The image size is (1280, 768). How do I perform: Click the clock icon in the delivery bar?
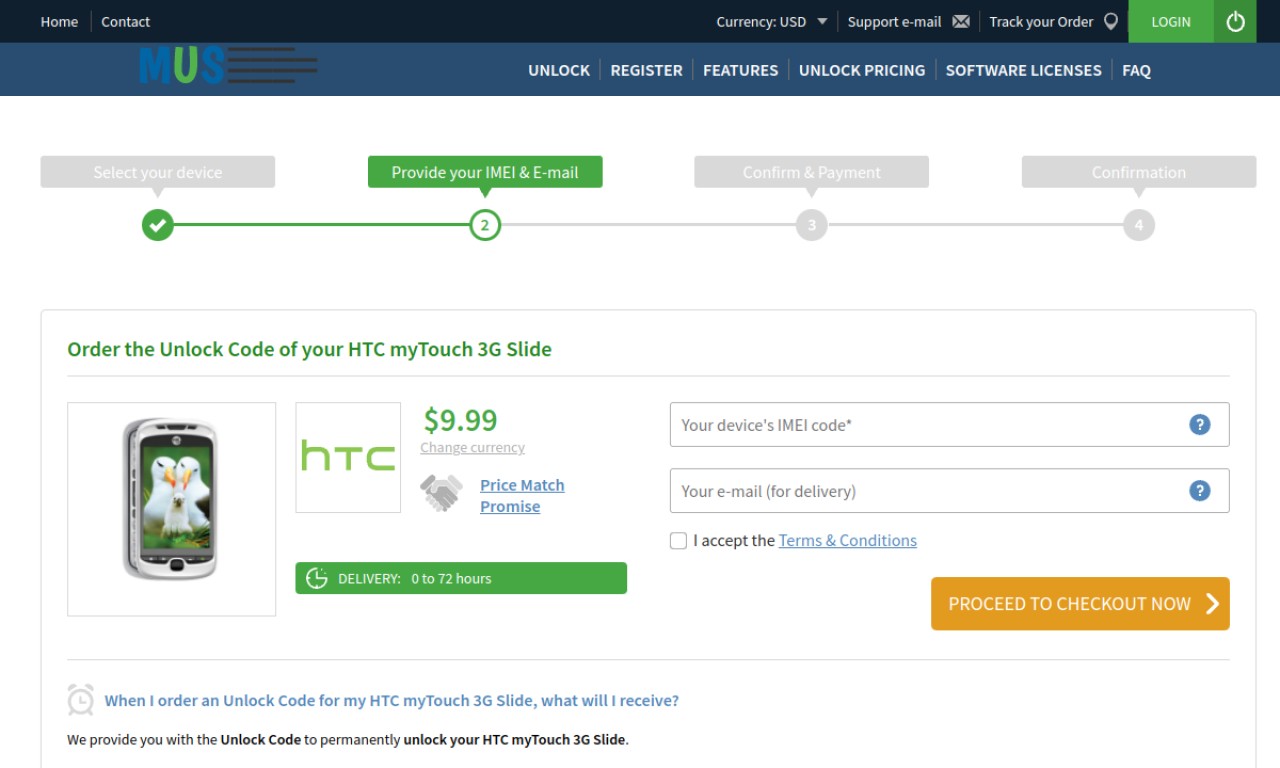click(x=317, y=578)
